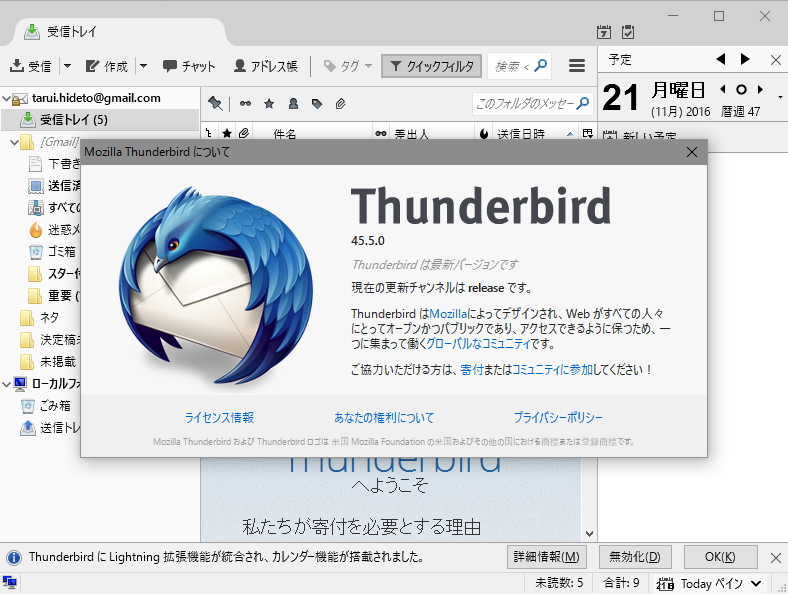This screenshot has width=788, height=594.
Task: Sort by the junk status flame column
Action: click(x=484, y=133)
